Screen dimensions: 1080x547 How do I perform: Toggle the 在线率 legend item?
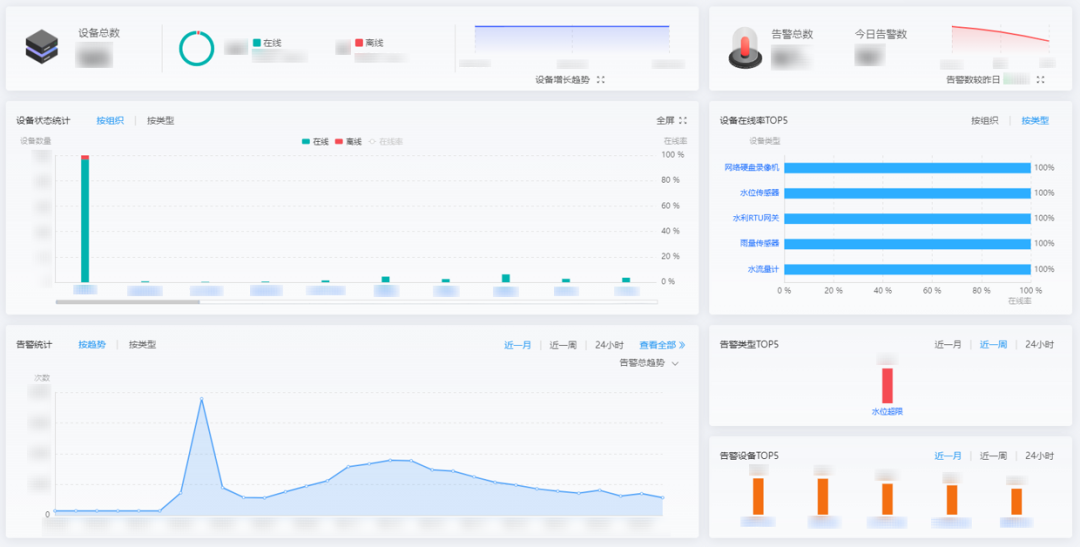[387, 142]
